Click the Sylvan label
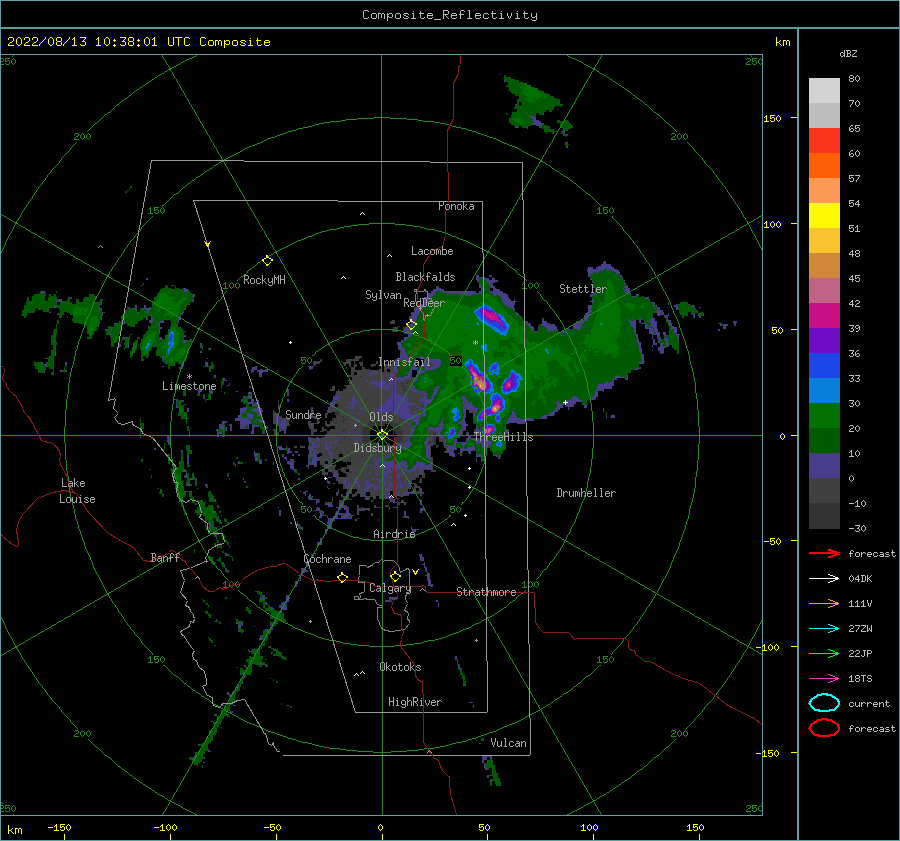 [x=383, y=294]
